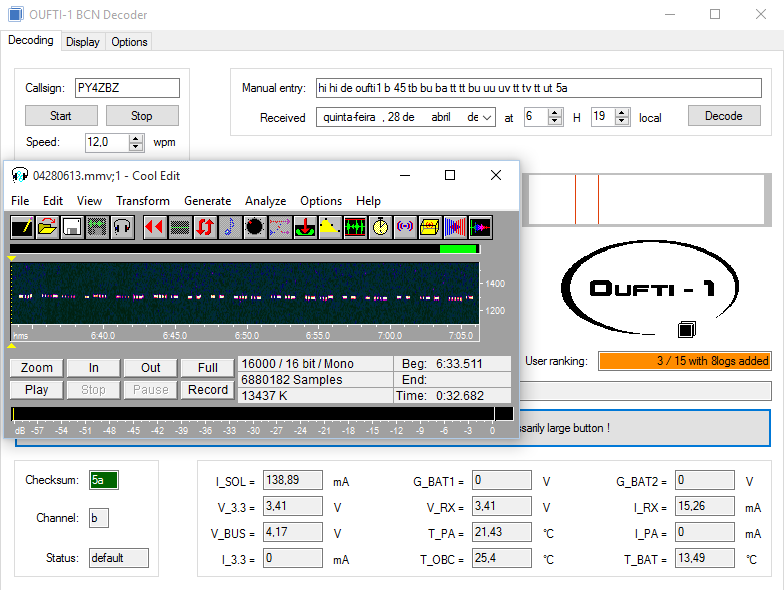Open the Analyze menu in Cool Edit

(266, 201)
